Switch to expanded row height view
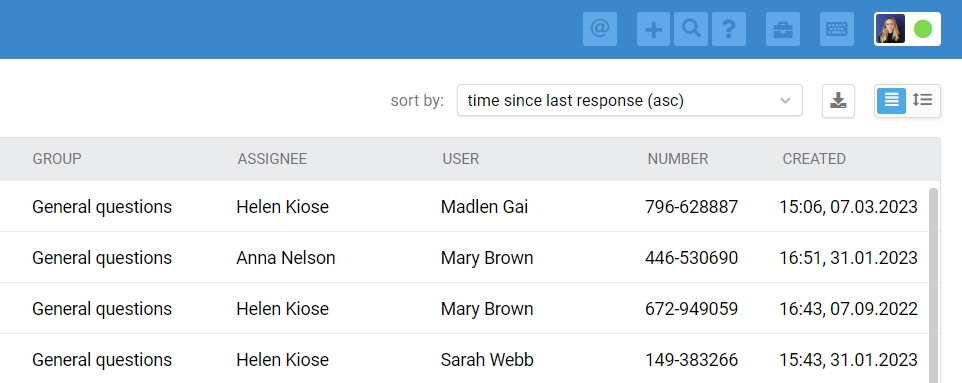962x383 pixels. tap(923, 100)
